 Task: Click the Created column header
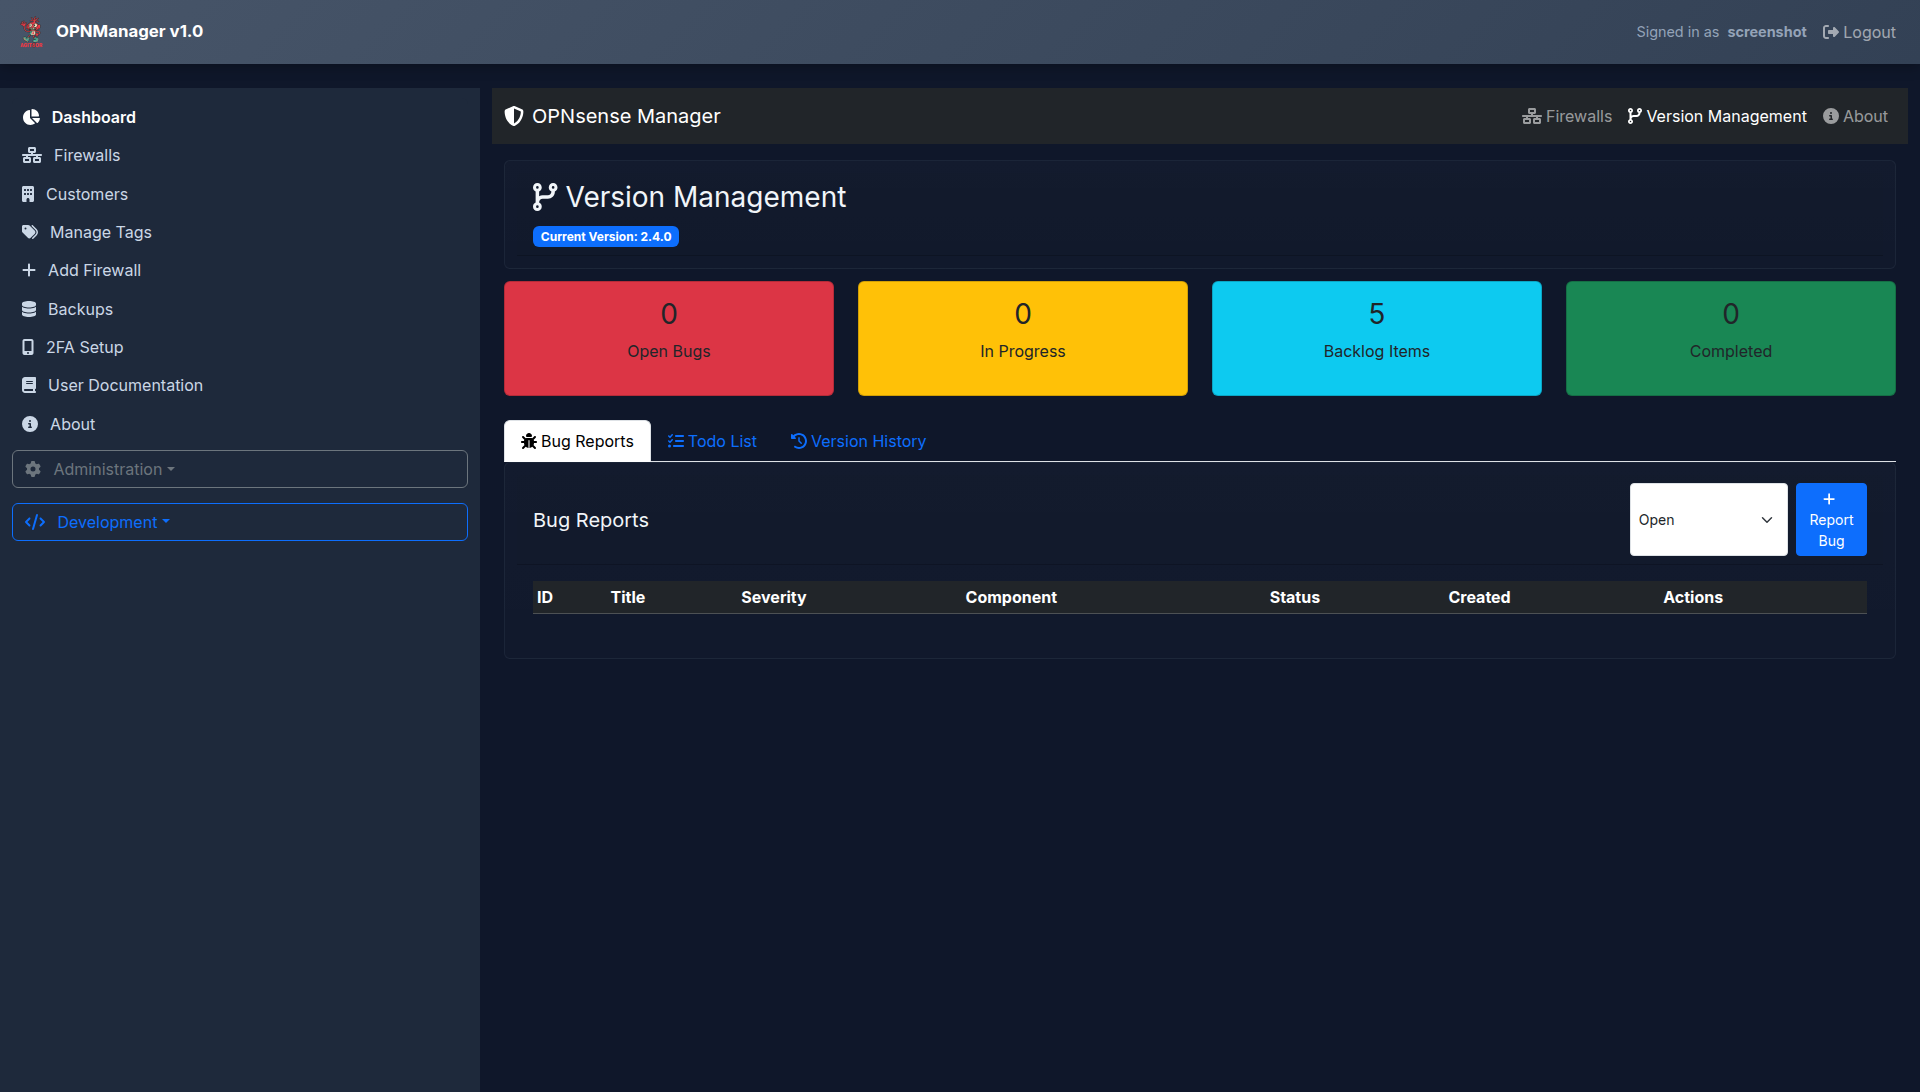pos(1479,597)
